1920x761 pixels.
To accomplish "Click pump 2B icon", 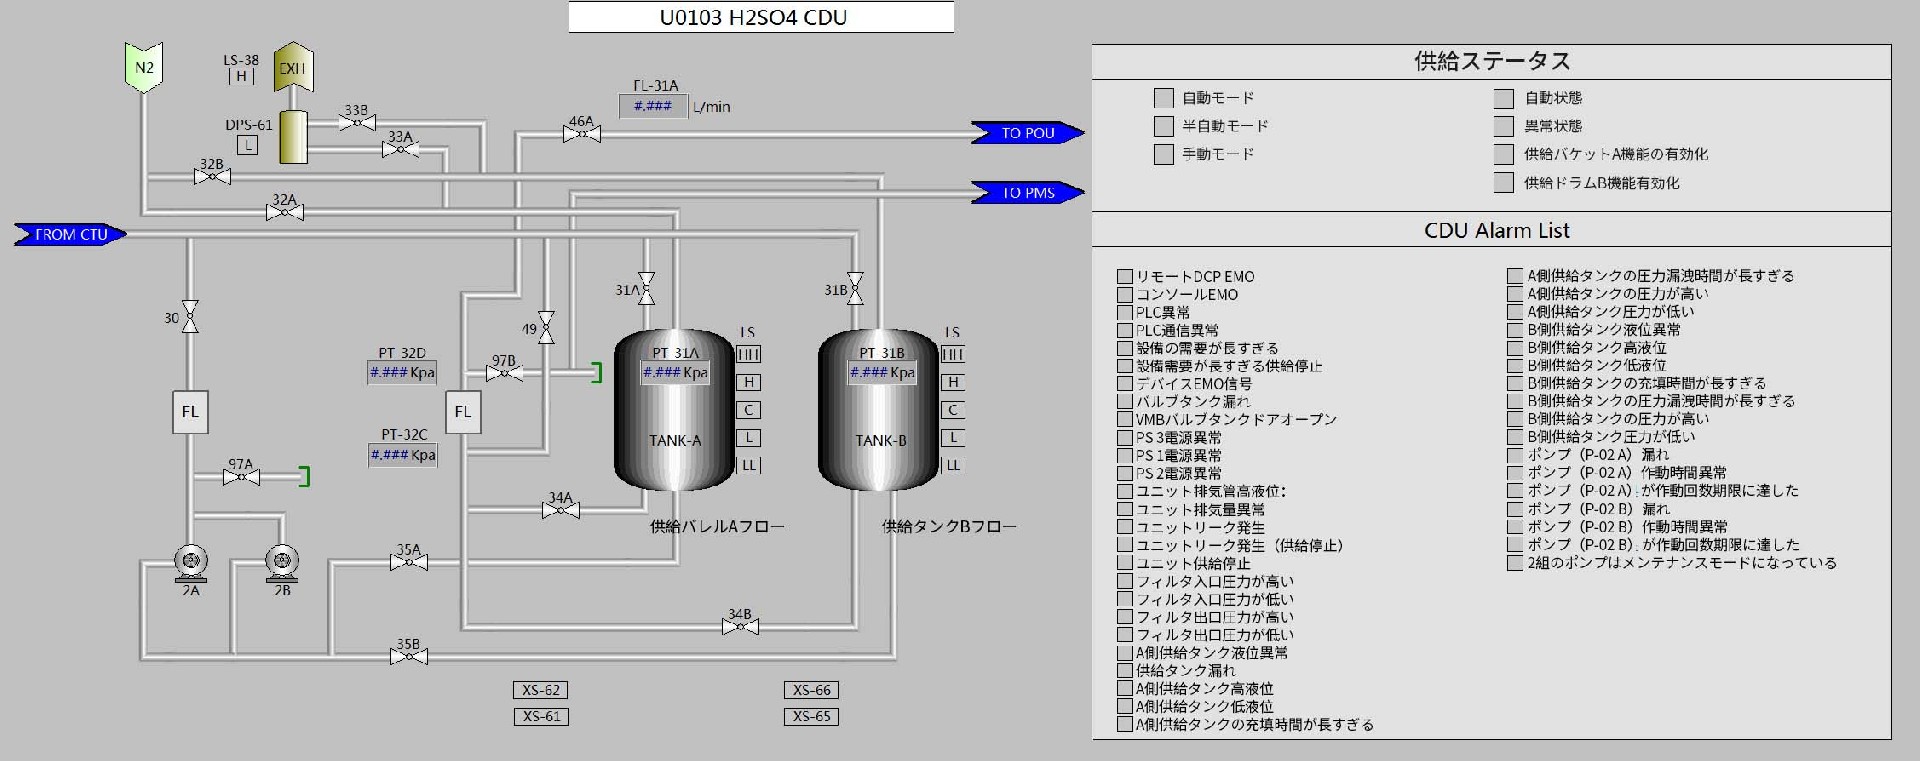I will 282,562.
